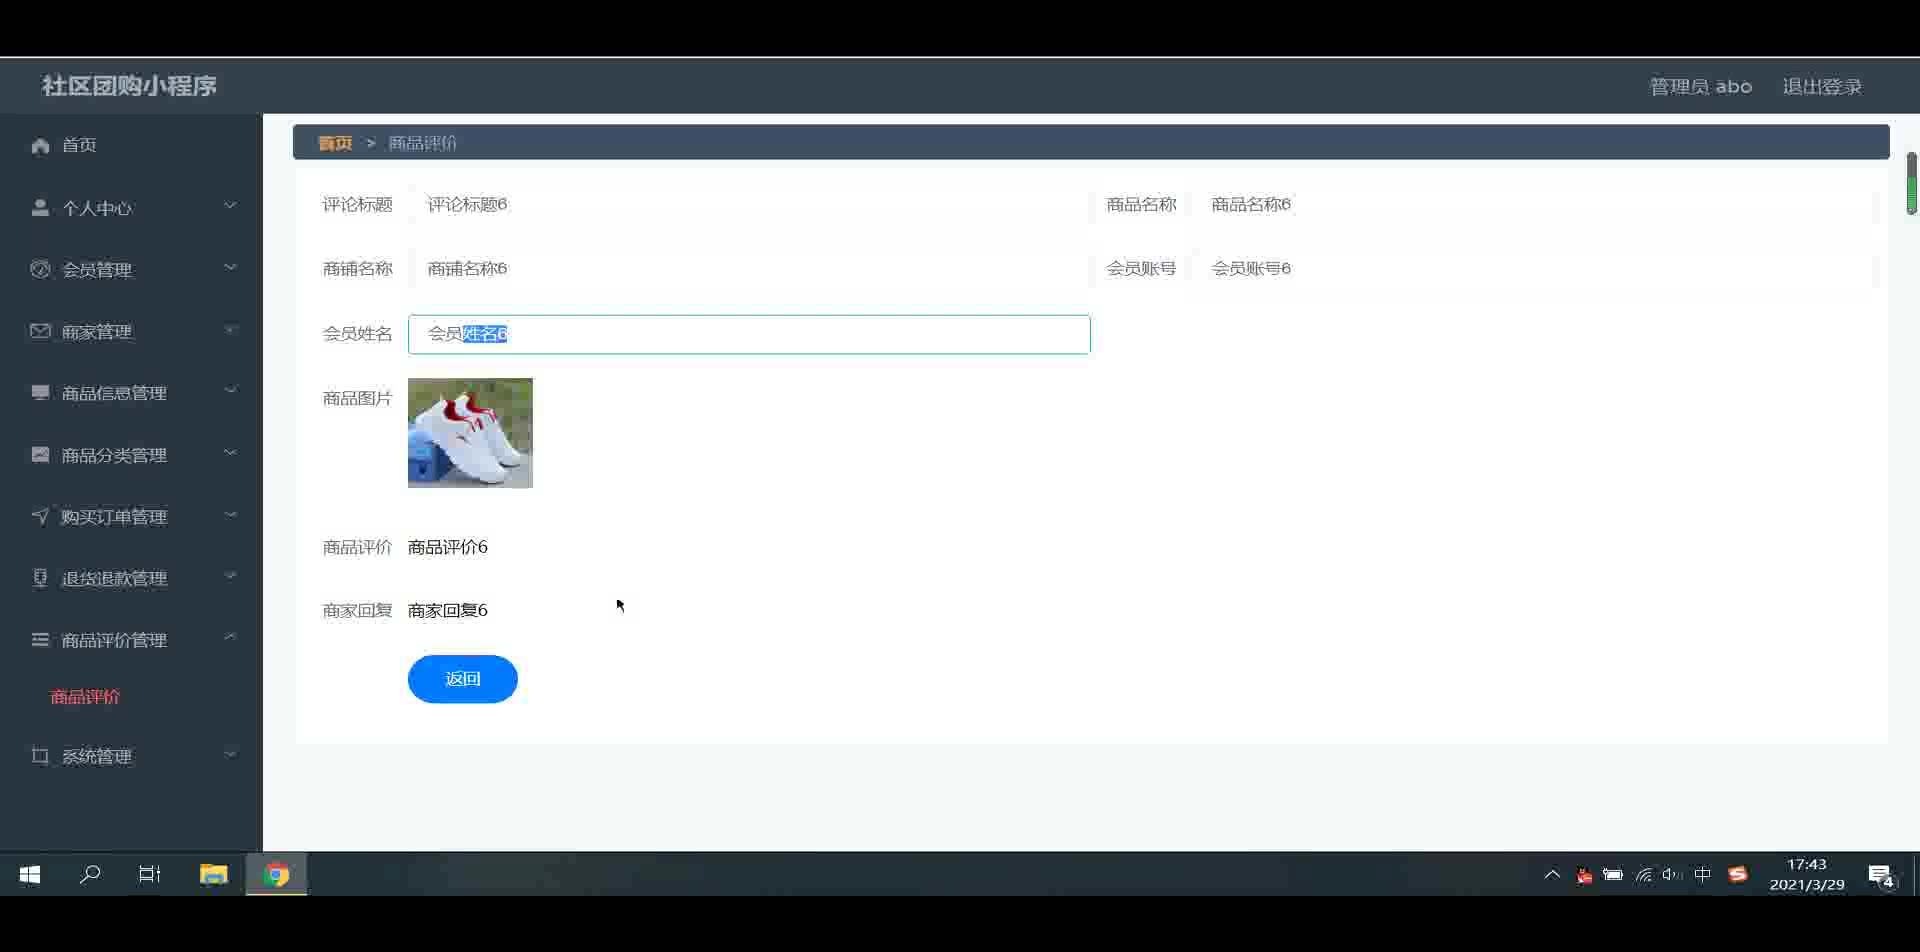Expand the 商品分类管理 menu chevron
Screen dimensions: 1920x952
pos(230,452)
